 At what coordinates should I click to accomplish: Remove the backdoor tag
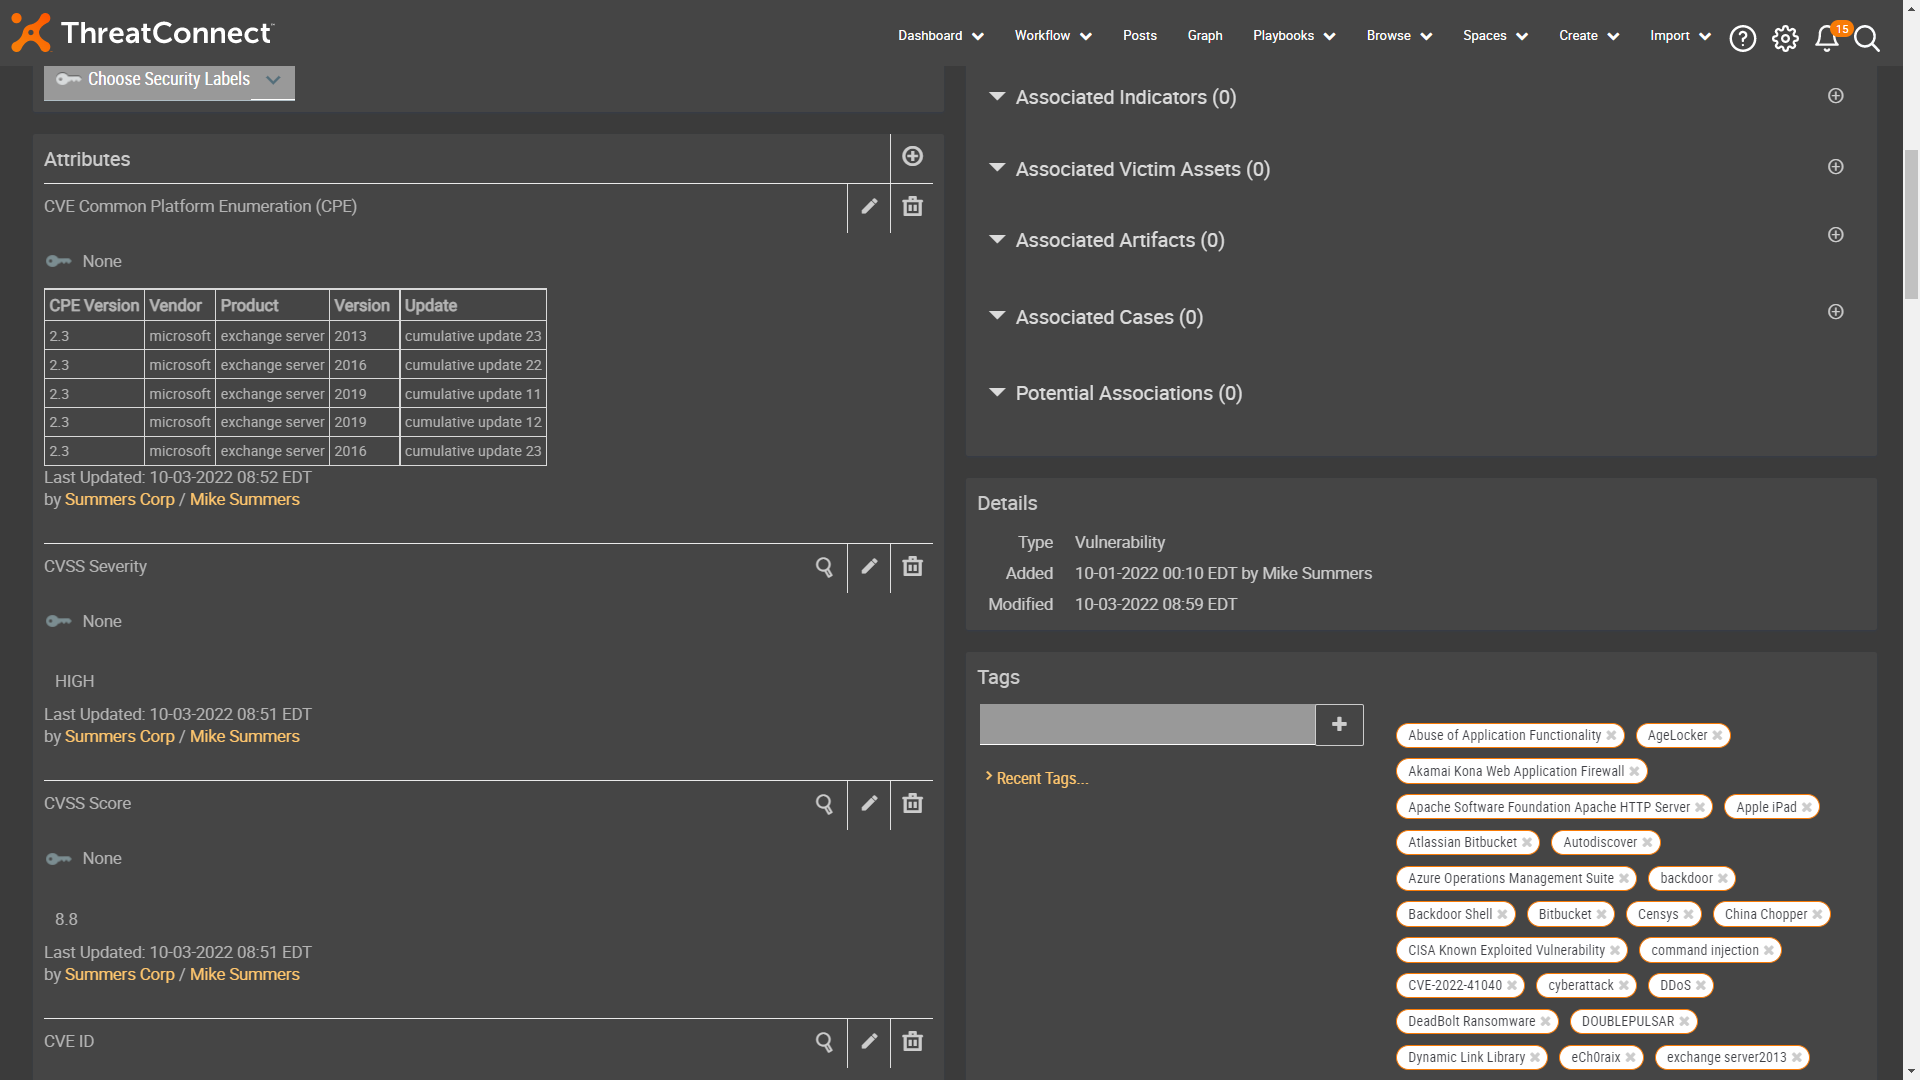coord(1722,879)
